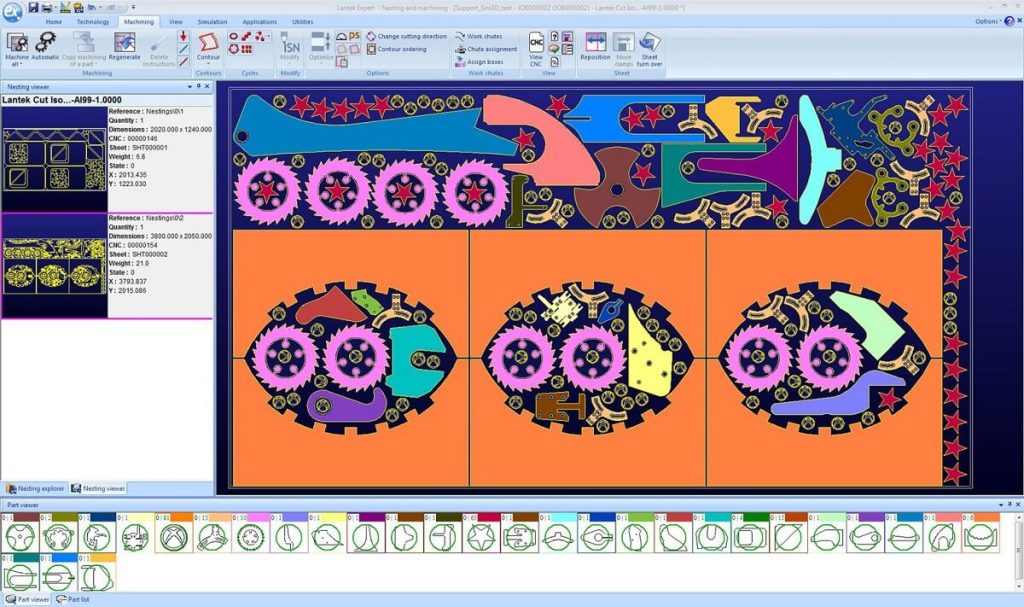The width and height of the screenshot is (1024, 607).
Task: Select the View CNC icon
Action: tap(534, 41)
